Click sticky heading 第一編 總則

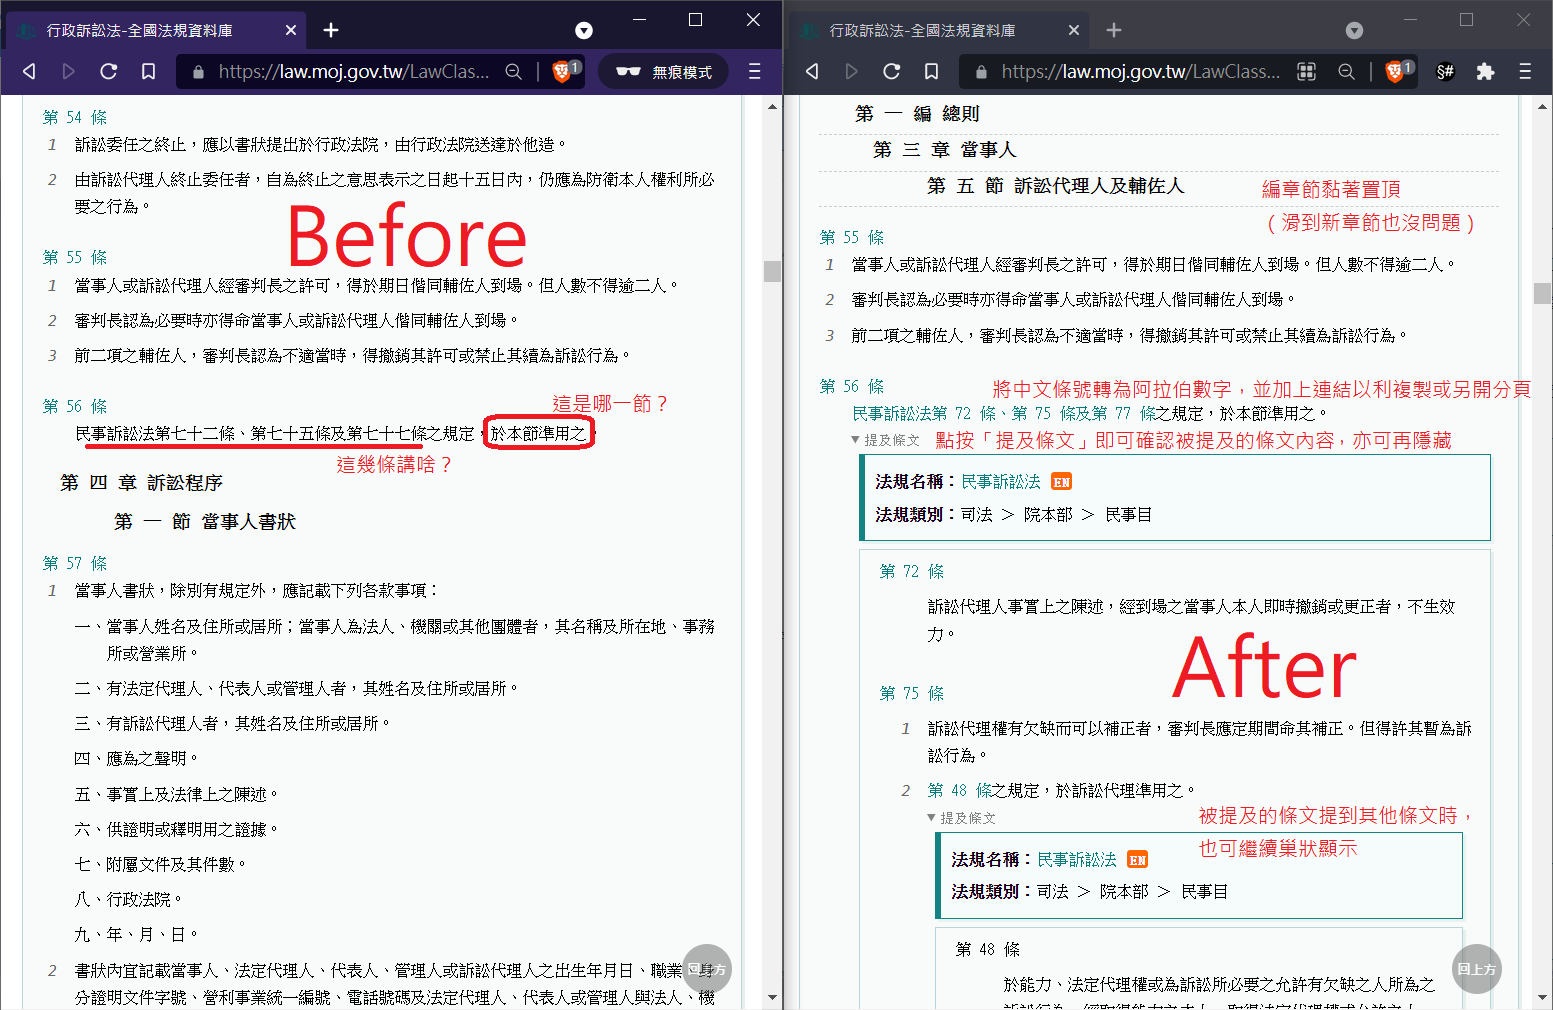[917, 114]
